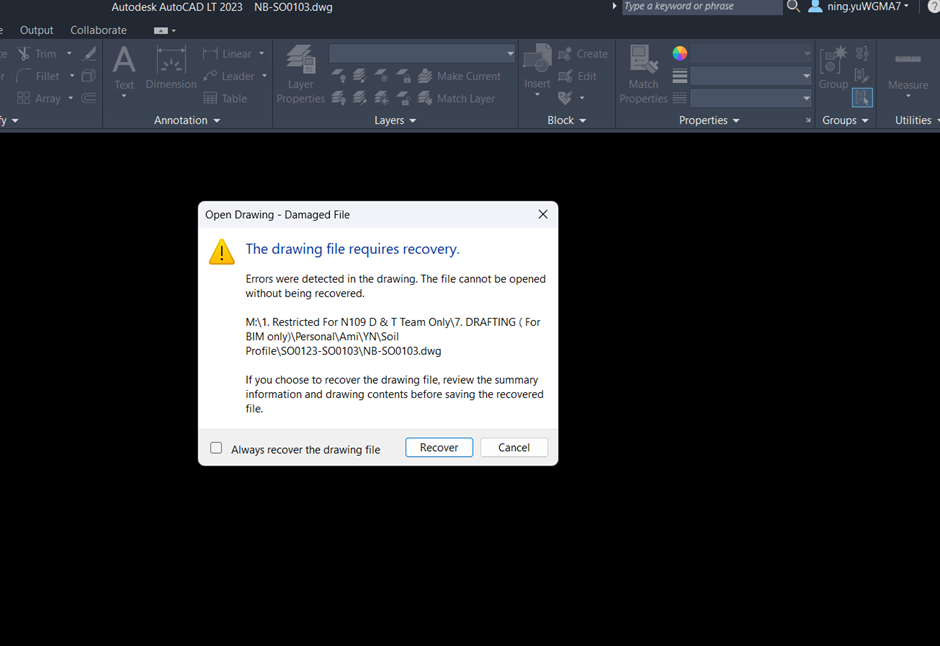Click the Ungroup icon
Viewport: 940px width, 646px height.
coord(862,53)
